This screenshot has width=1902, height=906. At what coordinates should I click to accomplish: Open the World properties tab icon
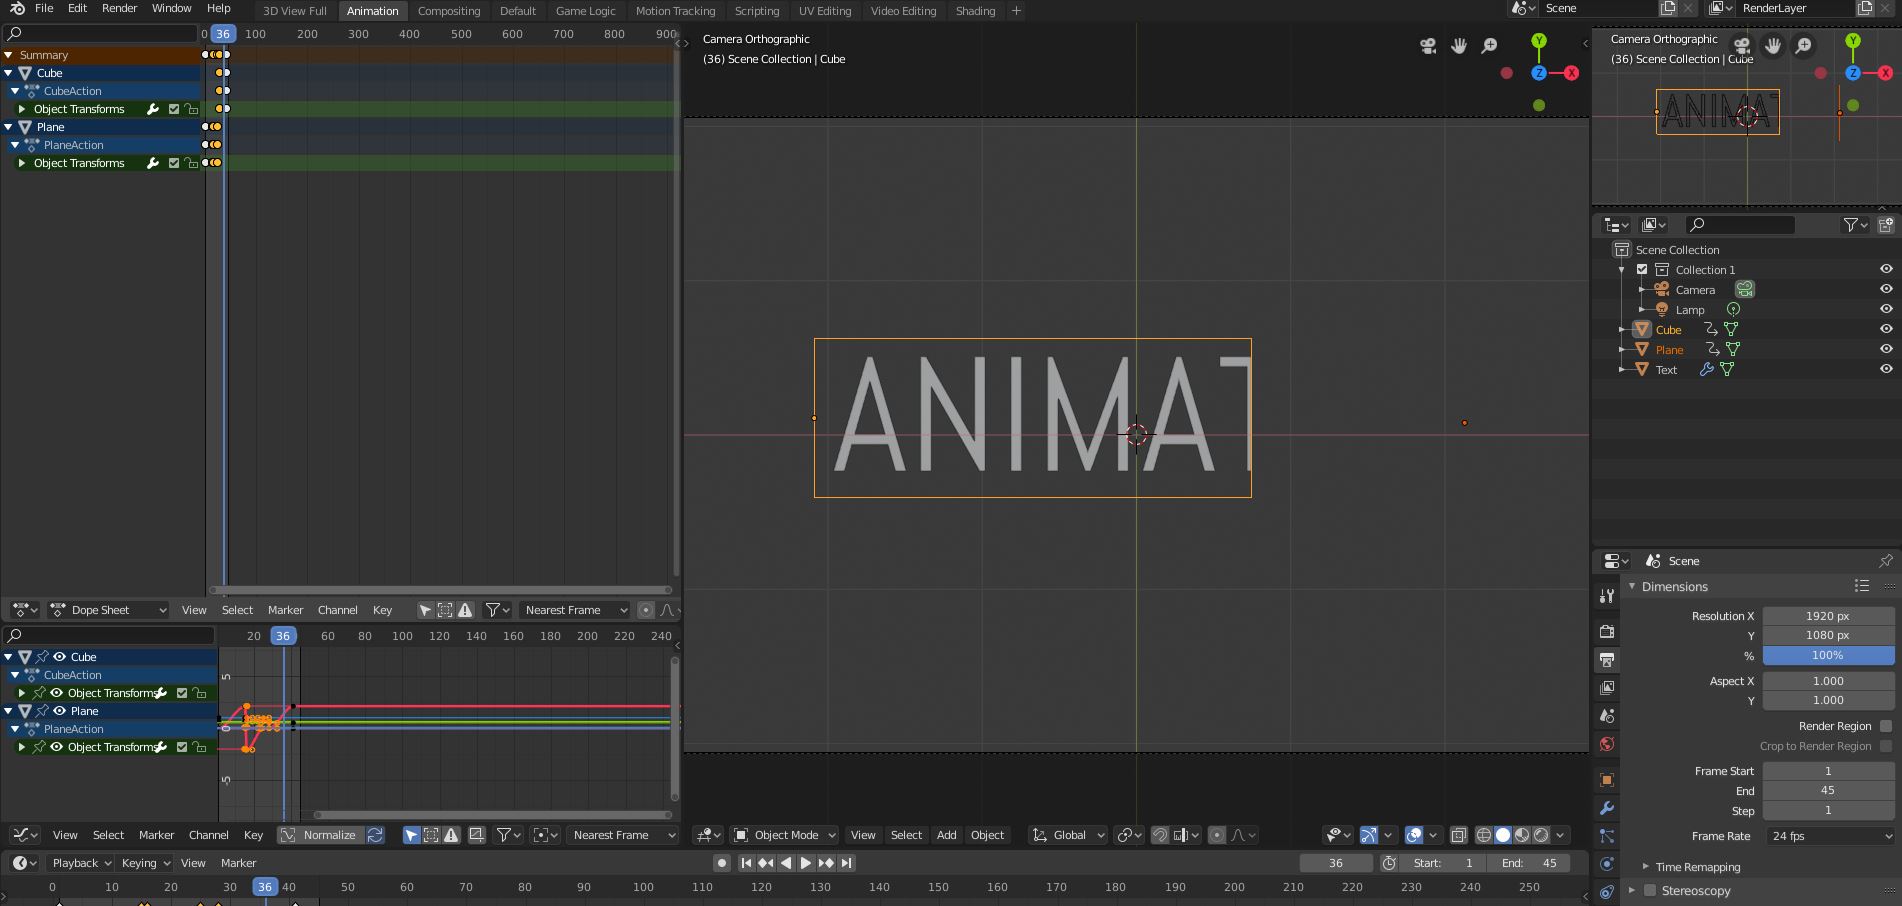[x=1607, y=744]
